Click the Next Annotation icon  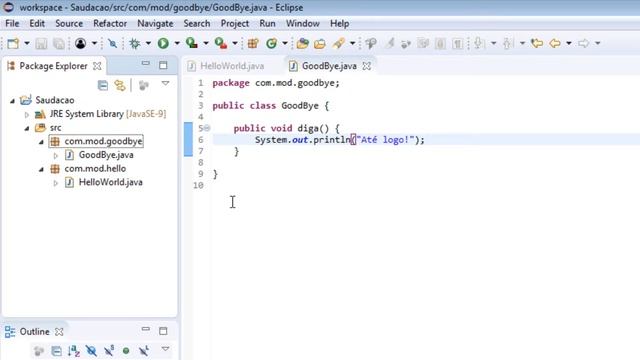click(480, 43)
